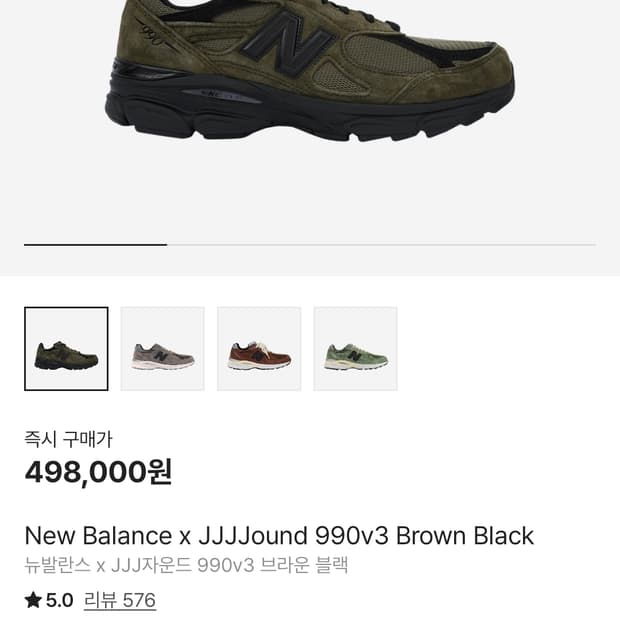Select the burgundy red shoe thumbnail

click(x=259, y=349)
